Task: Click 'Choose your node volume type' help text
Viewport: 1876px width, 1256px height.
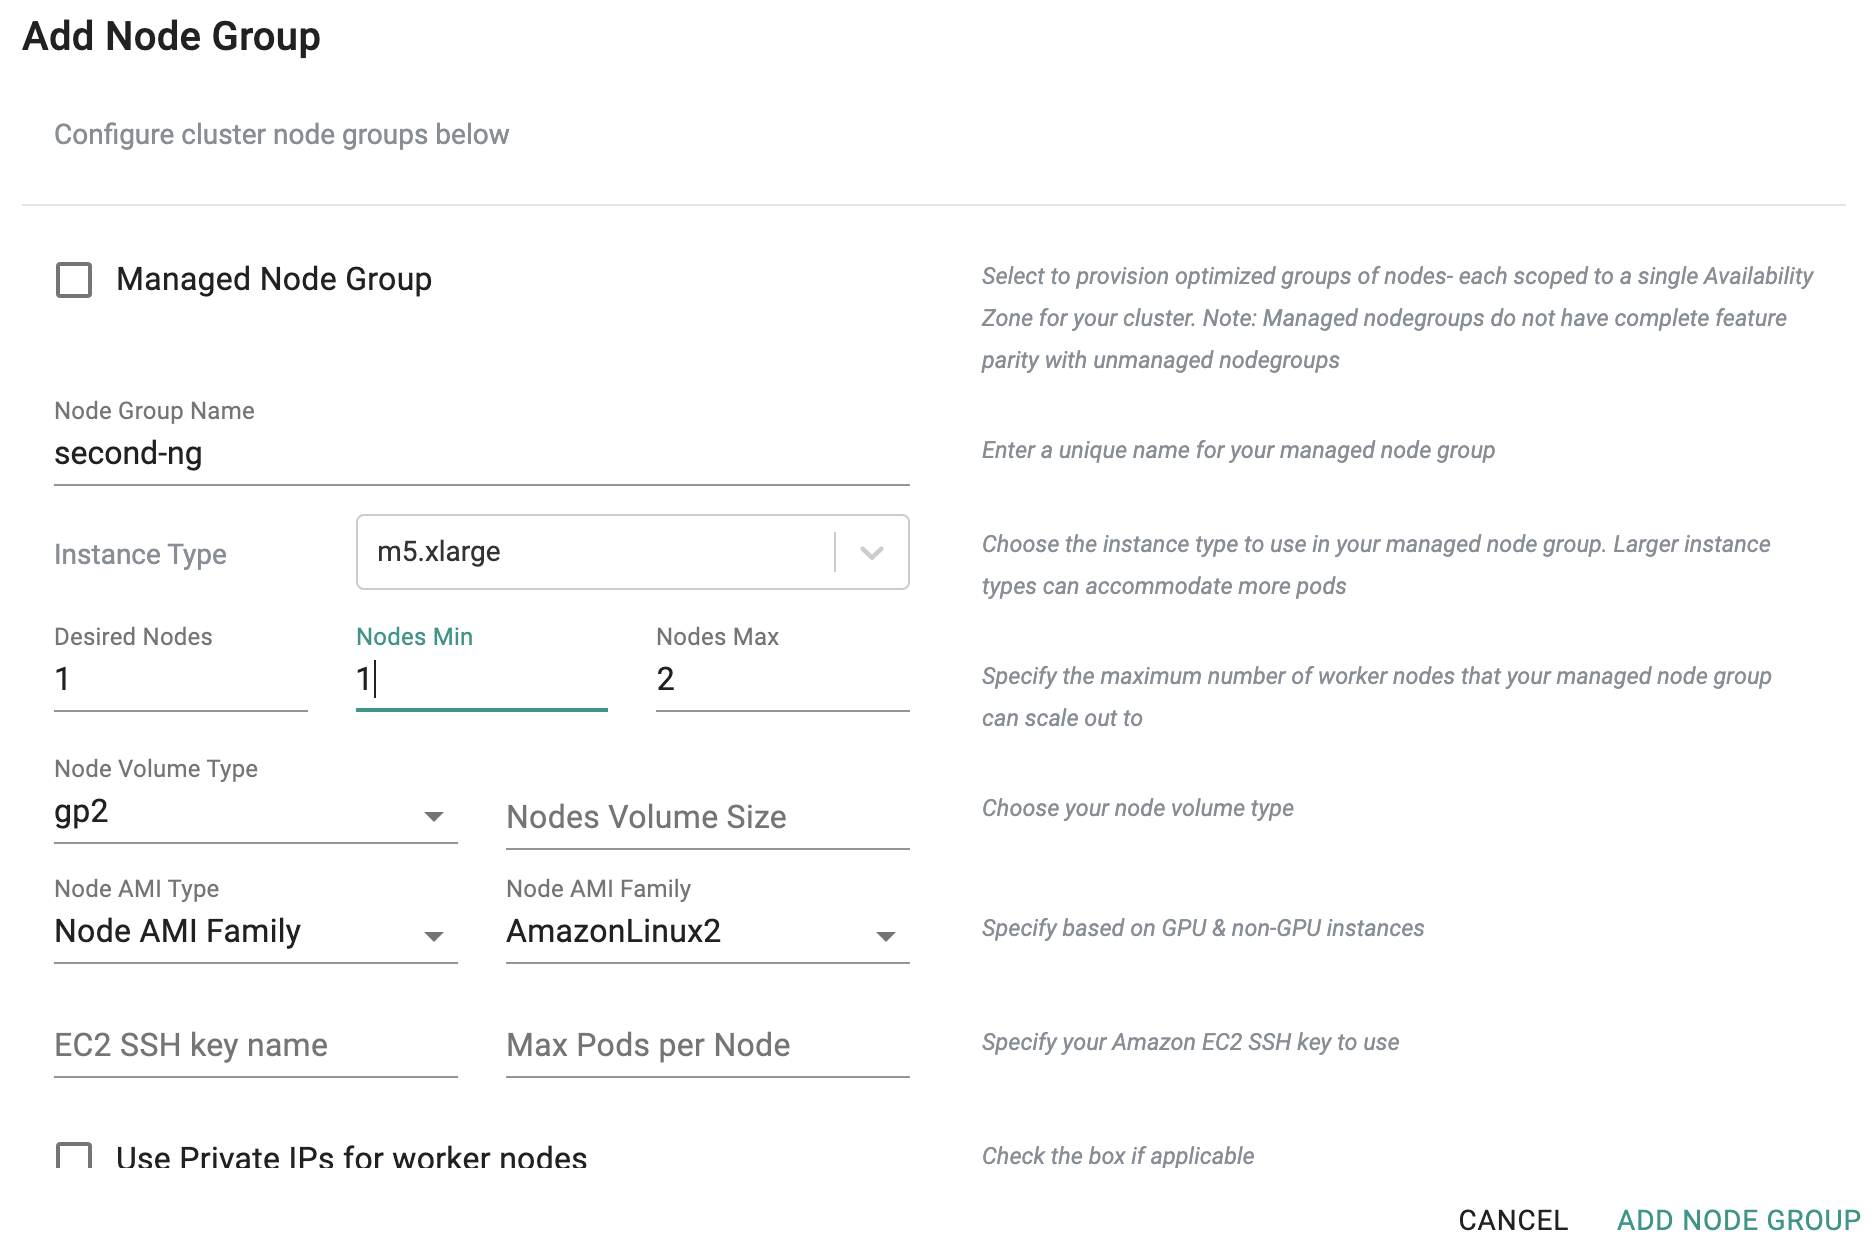Action: (x=1137, y=808)
